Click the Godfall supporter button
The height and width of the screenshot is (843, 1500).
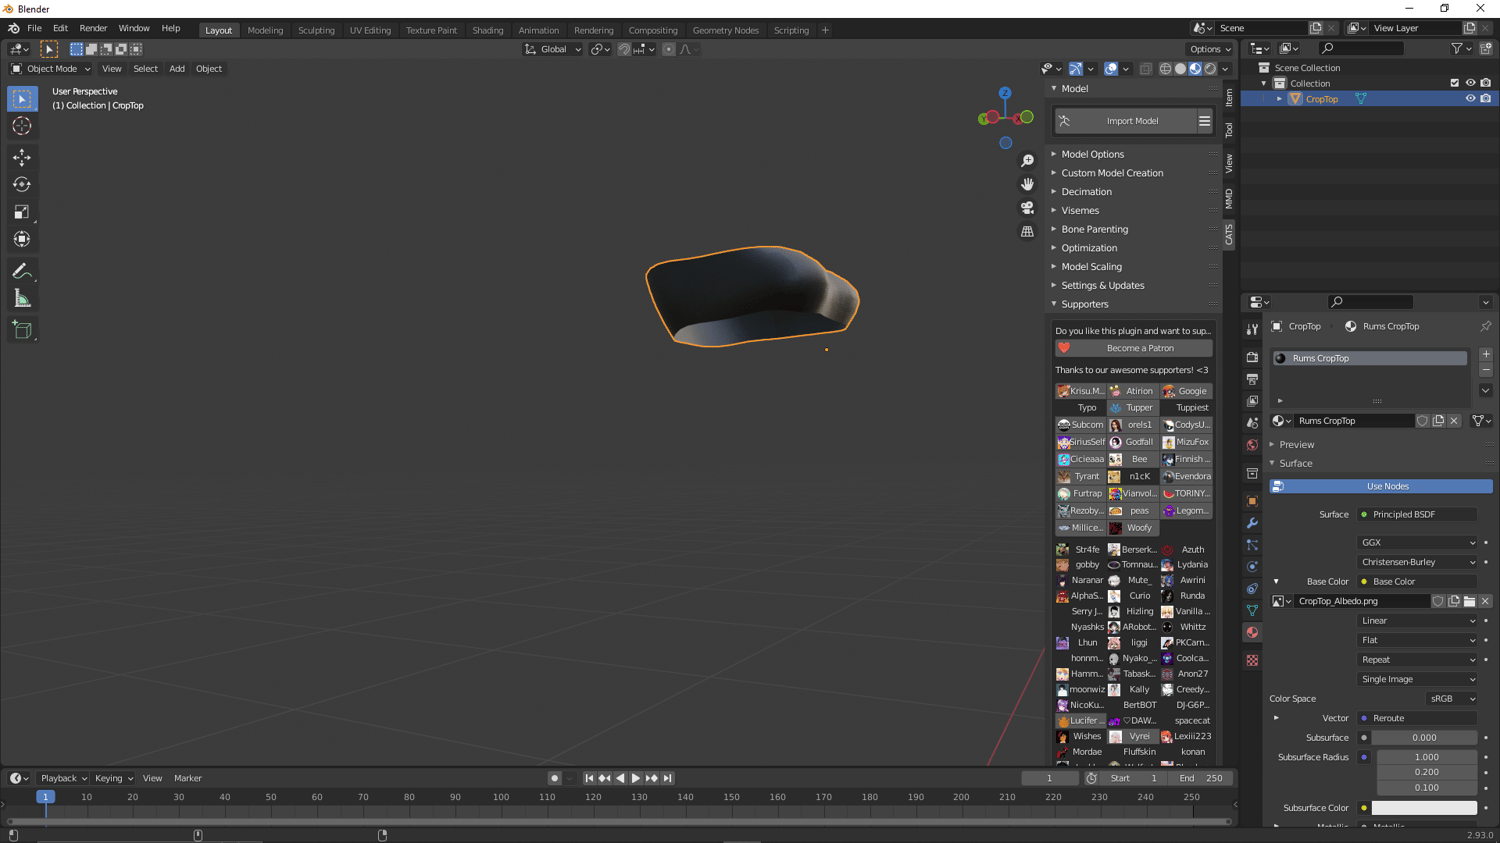click(1133, 442)
